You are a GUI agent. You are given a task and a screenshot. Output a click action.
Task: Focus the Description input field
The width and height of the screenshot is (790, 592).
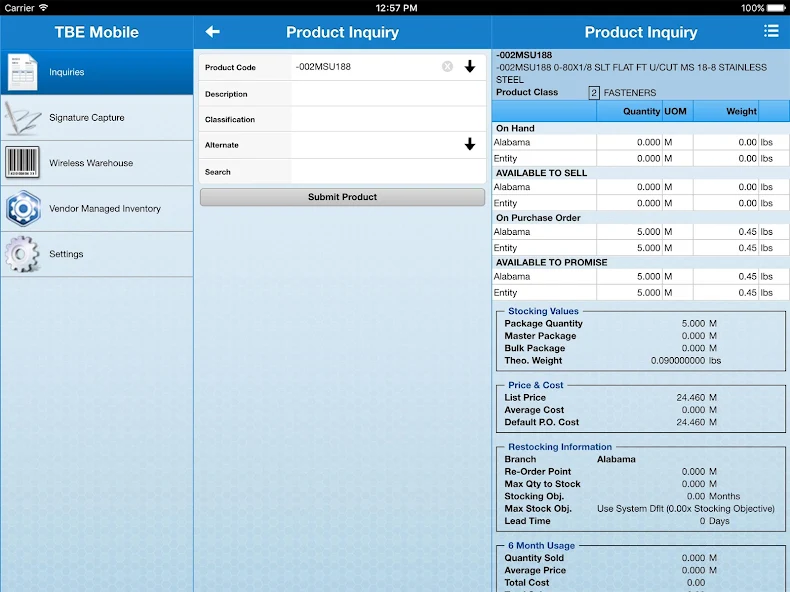pos(388,94)
